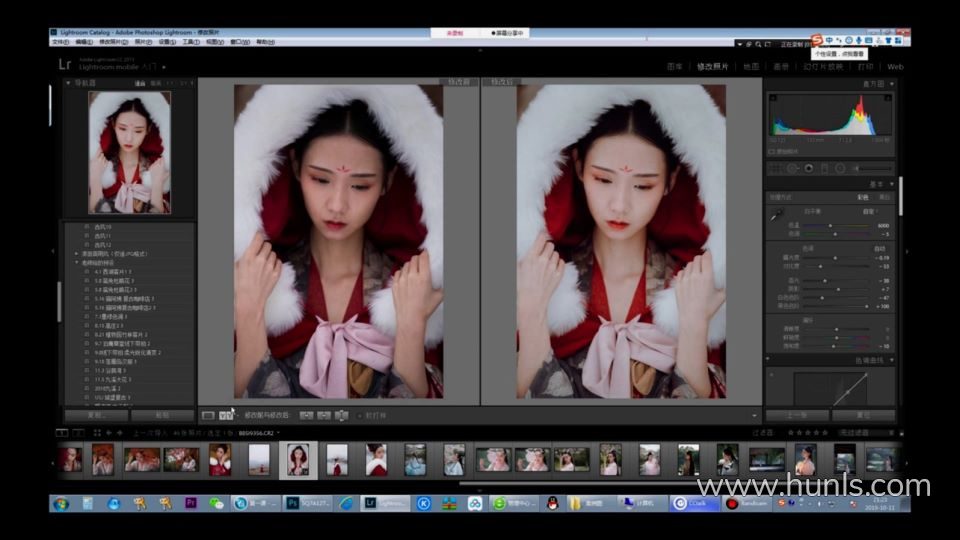Click the 曝光度 exposure slider

pyautogui.click(x=837, y=258)
